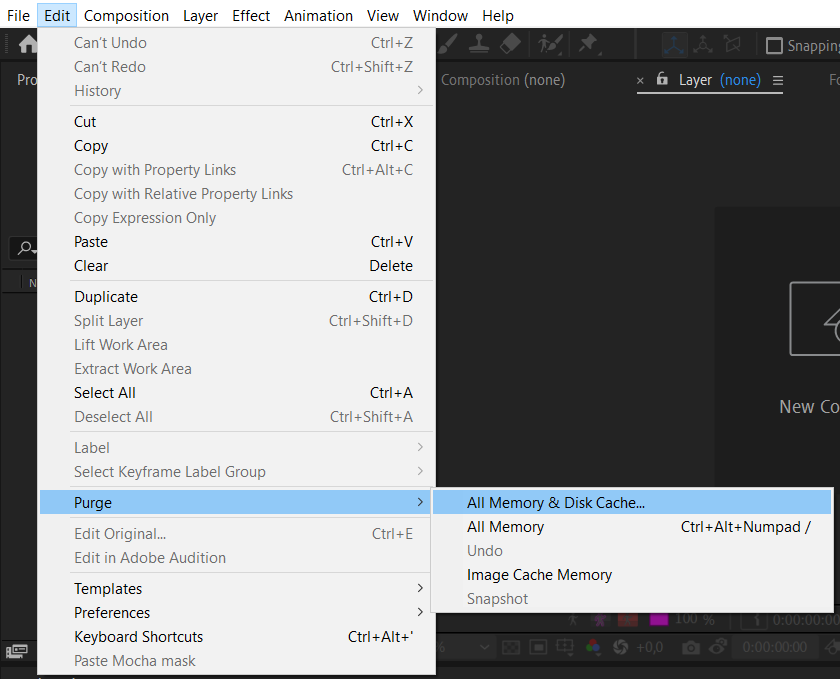
Task: Select the Roto Brush tool
Action: [550, 44]
